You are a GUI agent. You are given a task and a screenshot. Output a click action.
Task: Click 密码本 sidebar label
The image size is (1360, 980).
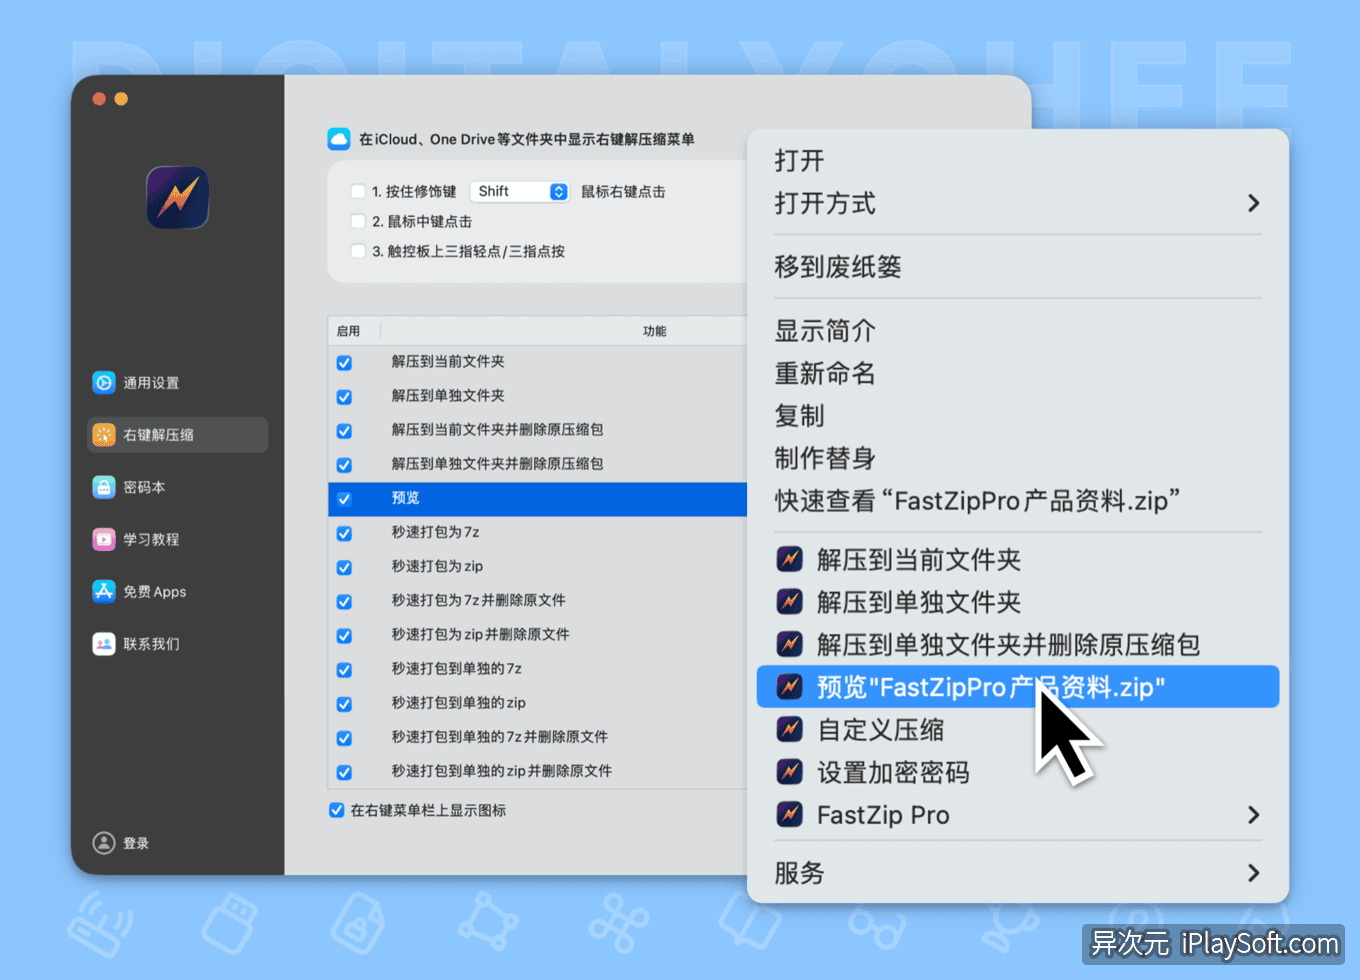click(144, 487)
